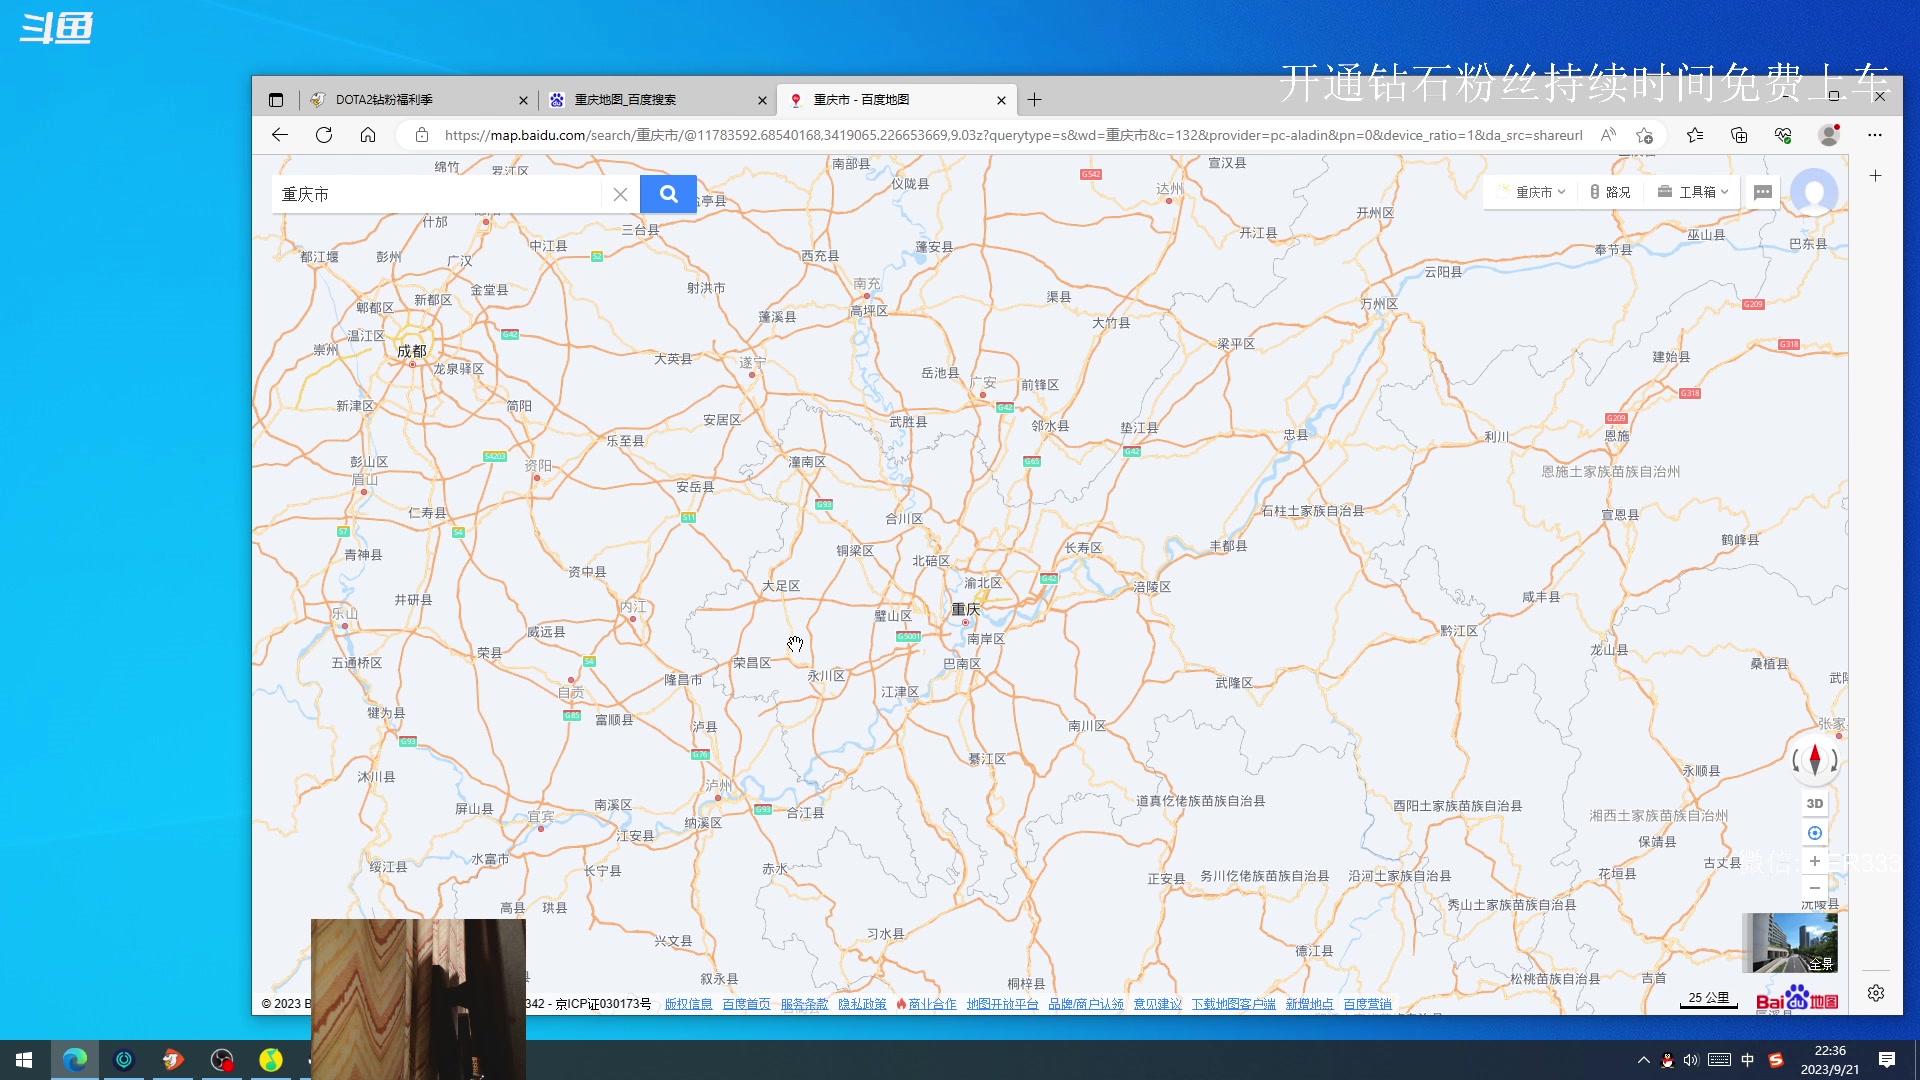Zoom in with the map plus button
This screenshot has height=1080, width=1920.
pyautogui.click(x=1814, y=861)
